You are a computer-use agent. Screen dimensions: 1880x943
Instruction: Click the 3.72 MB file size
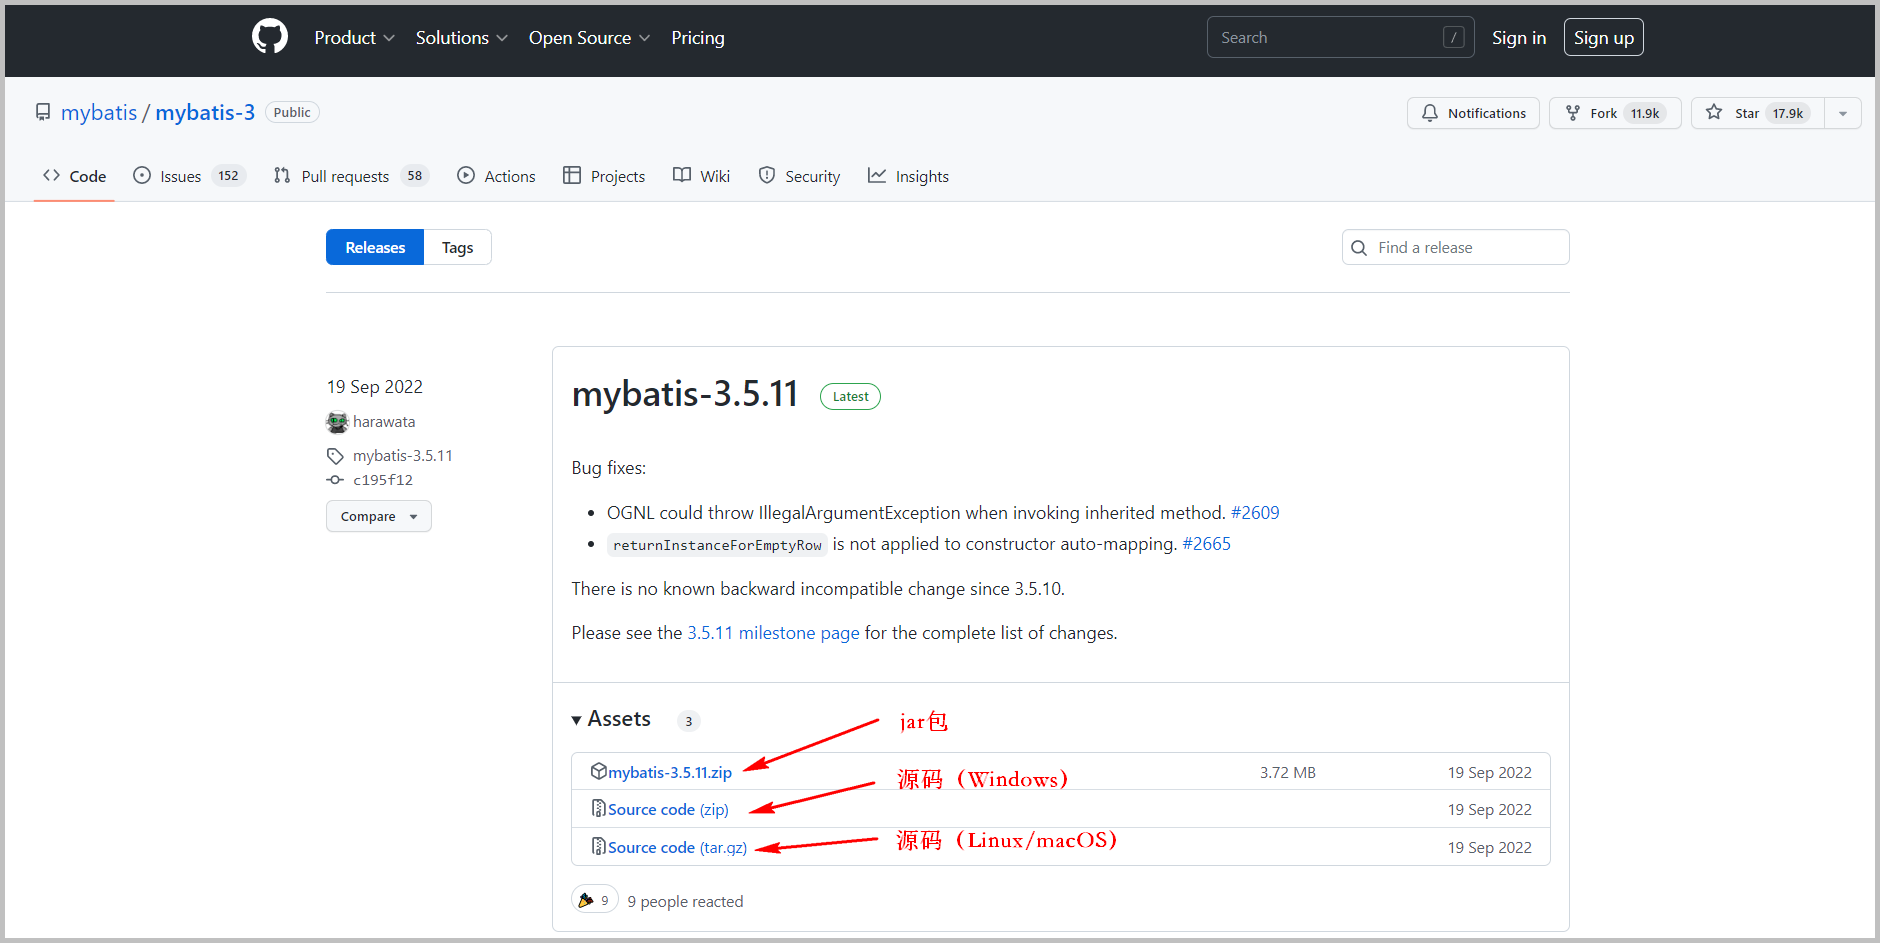point(1287,772)
